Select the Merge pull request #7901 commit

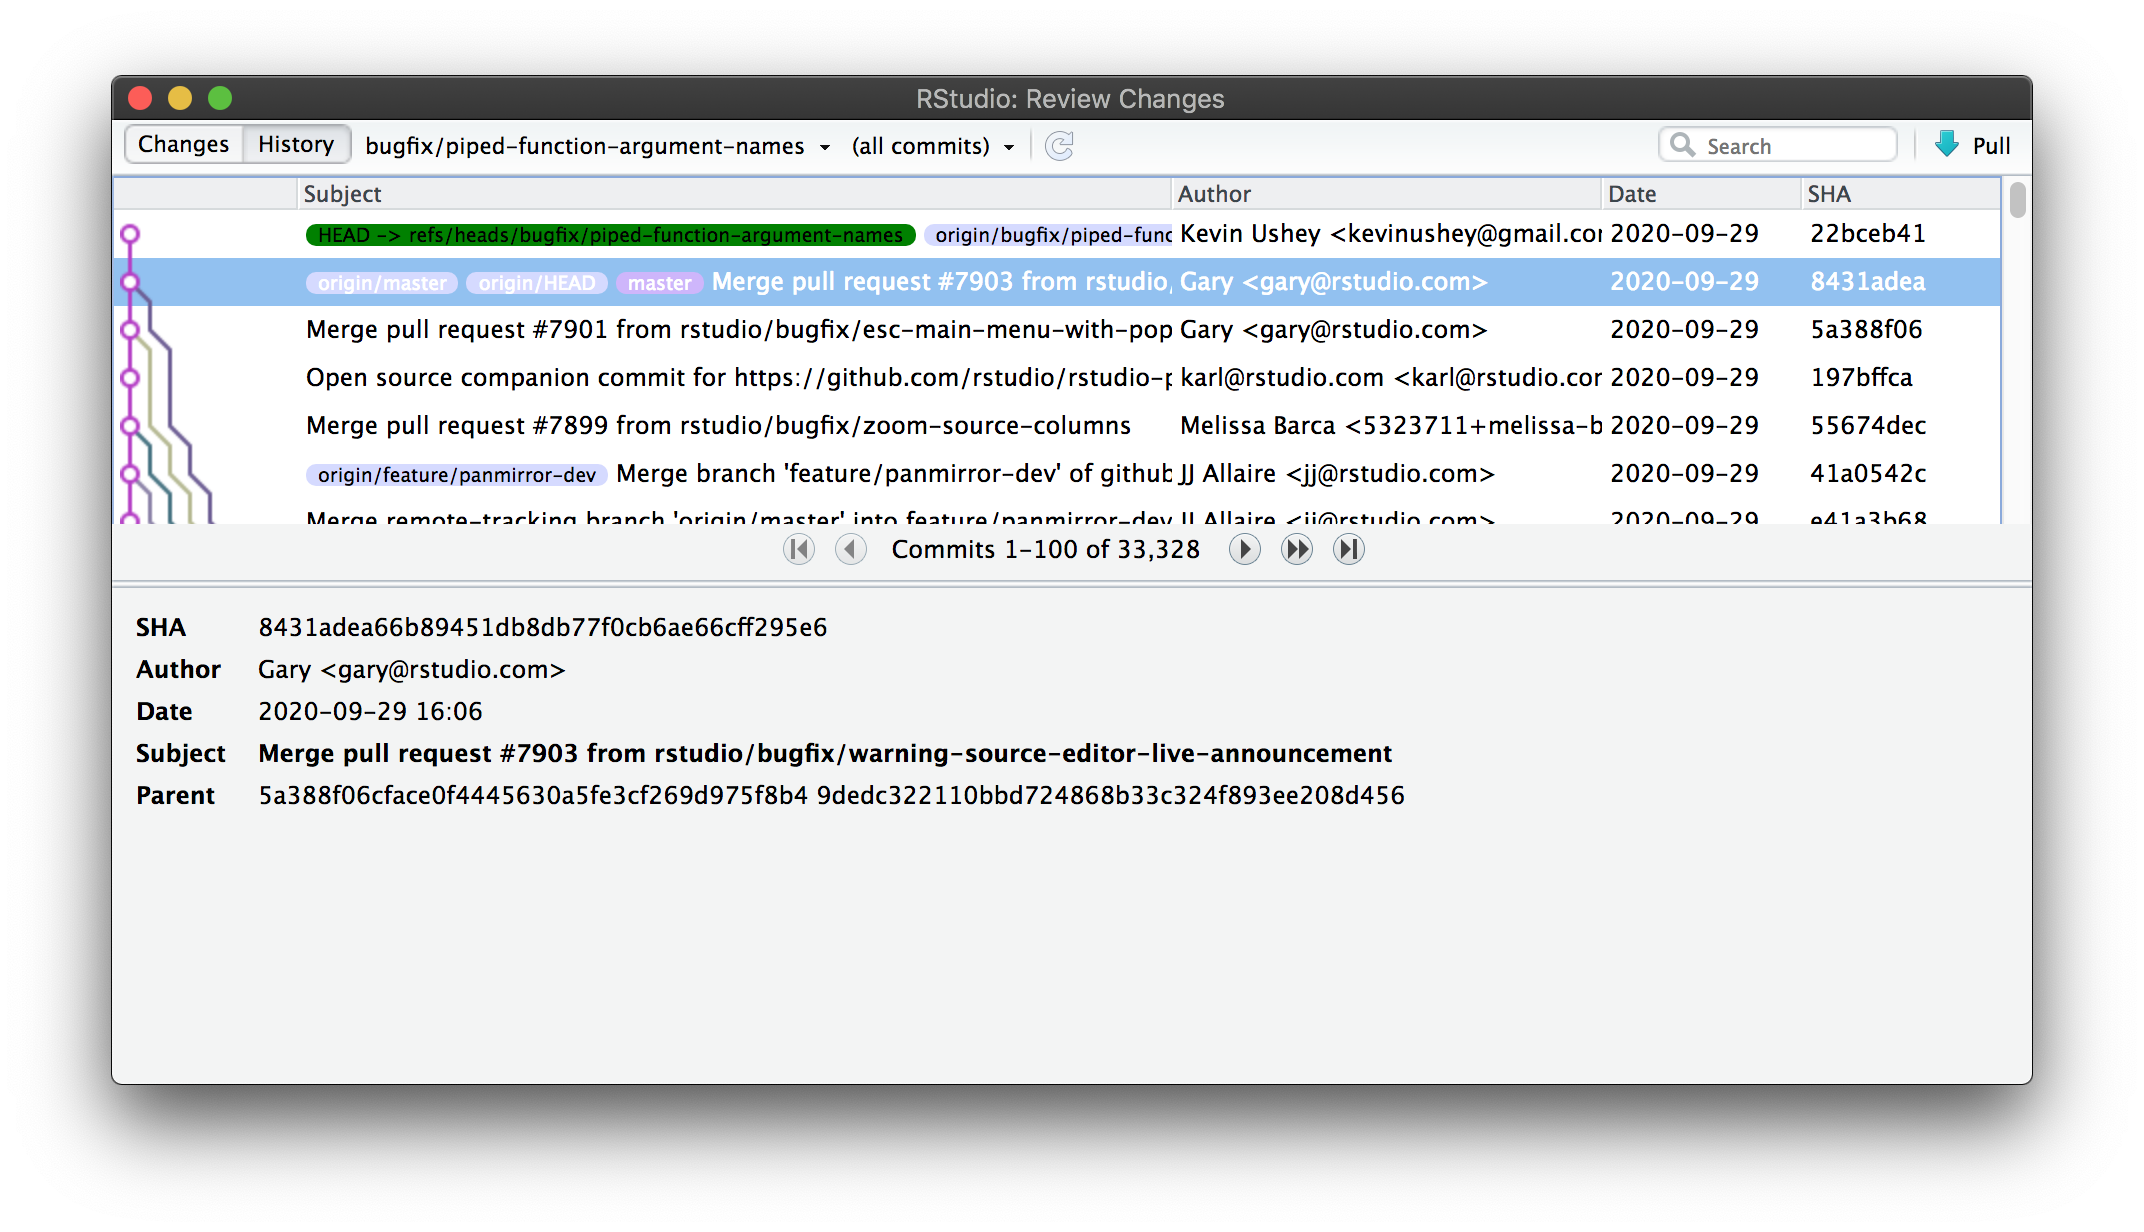click(x=1056, y=330)
